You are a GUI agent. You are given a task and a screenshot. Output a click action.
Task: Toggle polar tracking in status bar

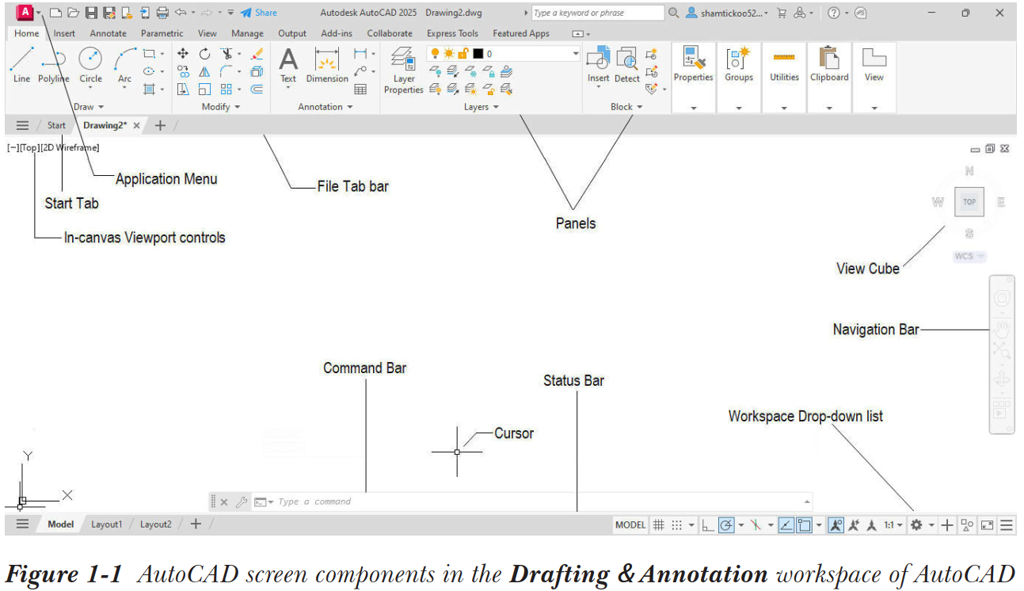tap(726, 524)
